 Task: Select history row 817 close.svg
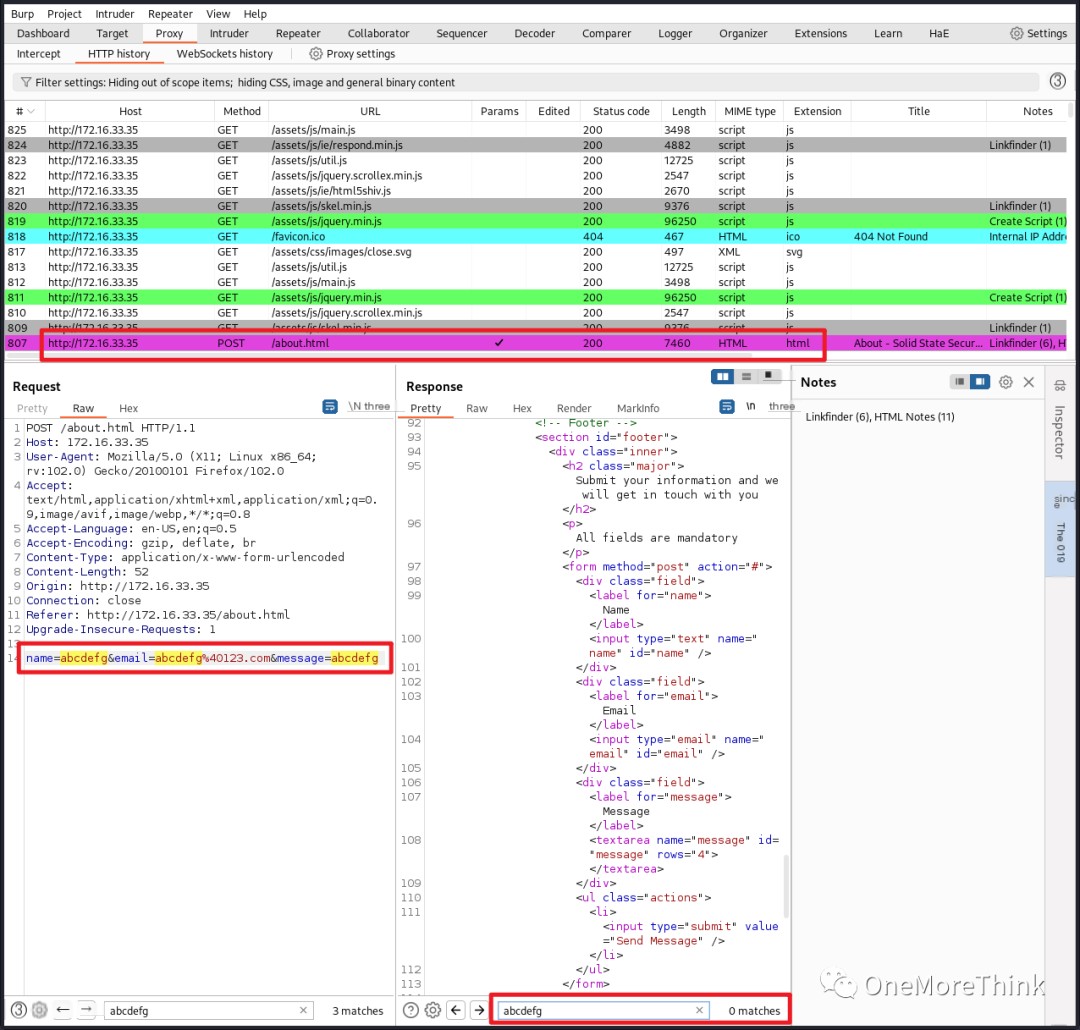[x=536, y=251]
